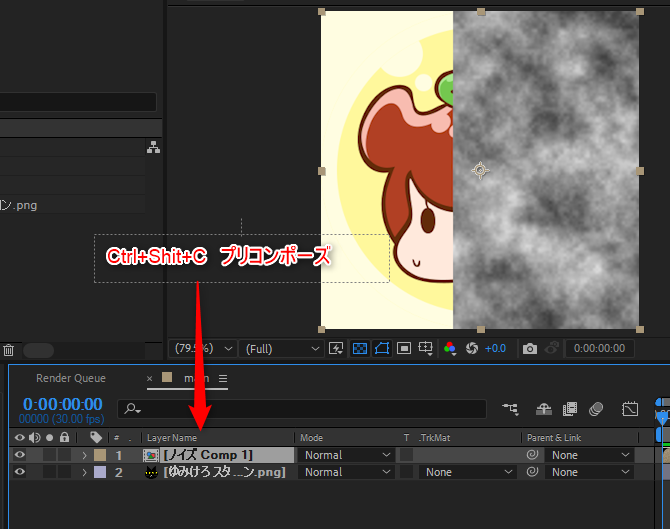Click TrkMat column header
Image resolution: width=670 pixels, height=529 pixels.
(x=435, y=438)
